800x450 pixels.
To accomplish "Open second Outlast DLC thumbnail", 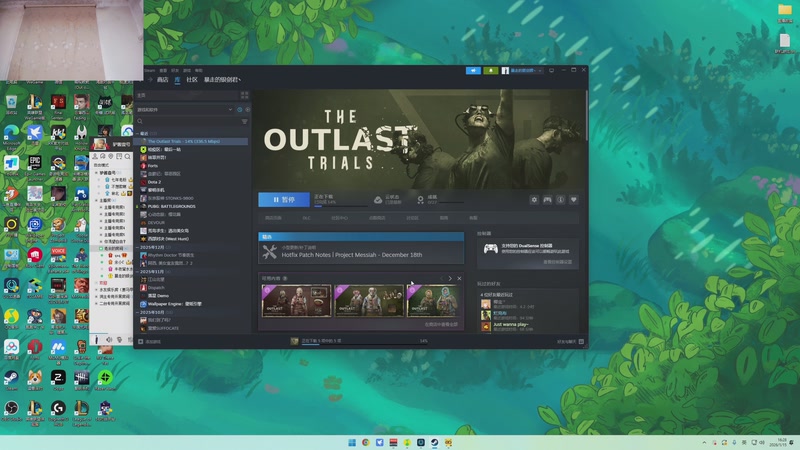I will [369, 301].
